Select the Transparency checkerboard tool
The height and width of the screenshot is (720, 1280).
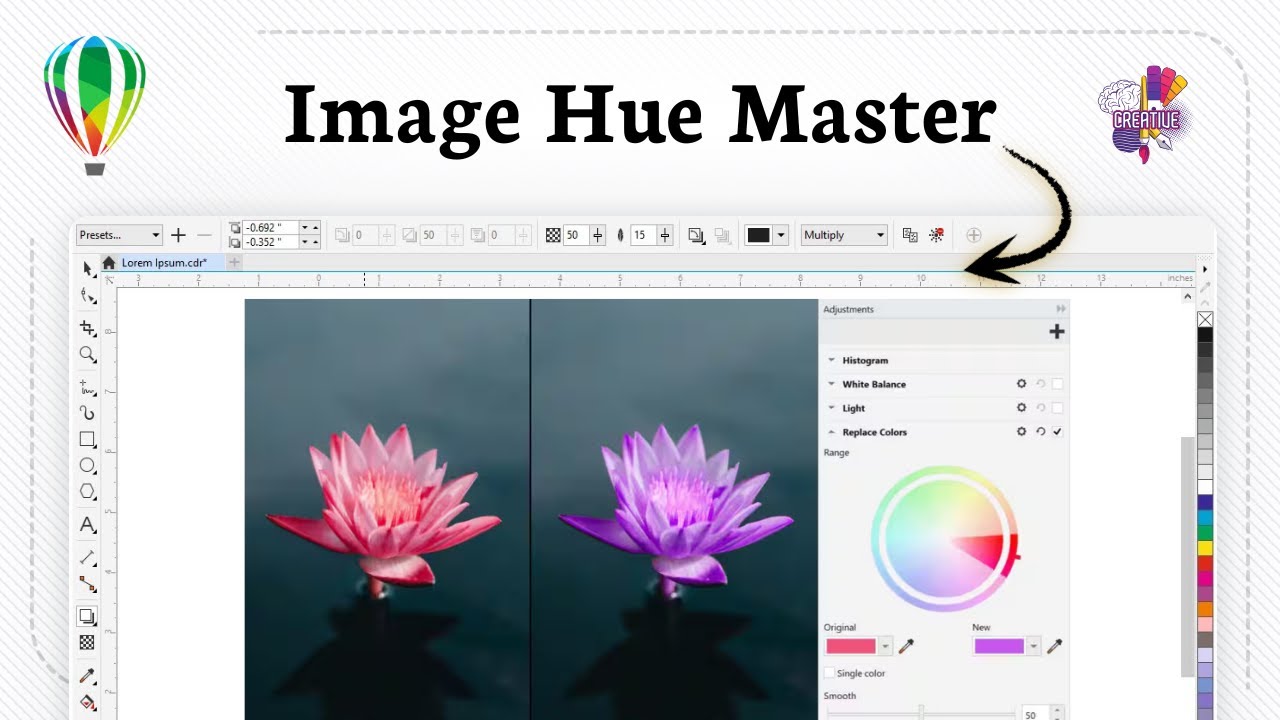point(88,643)
